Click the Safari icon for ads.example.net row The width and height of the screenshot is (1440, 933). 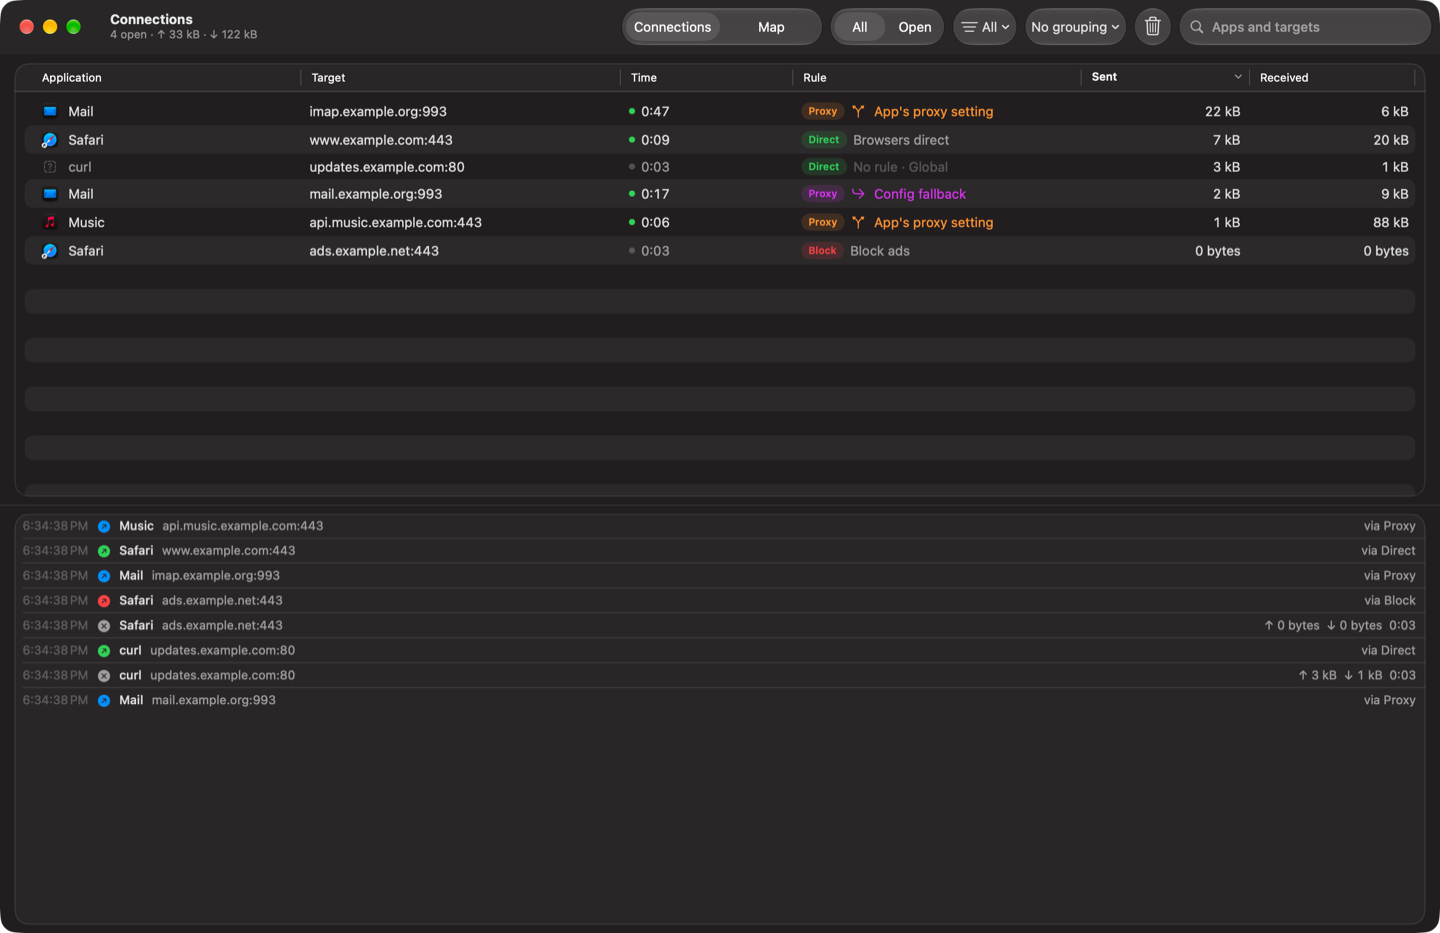50,251
